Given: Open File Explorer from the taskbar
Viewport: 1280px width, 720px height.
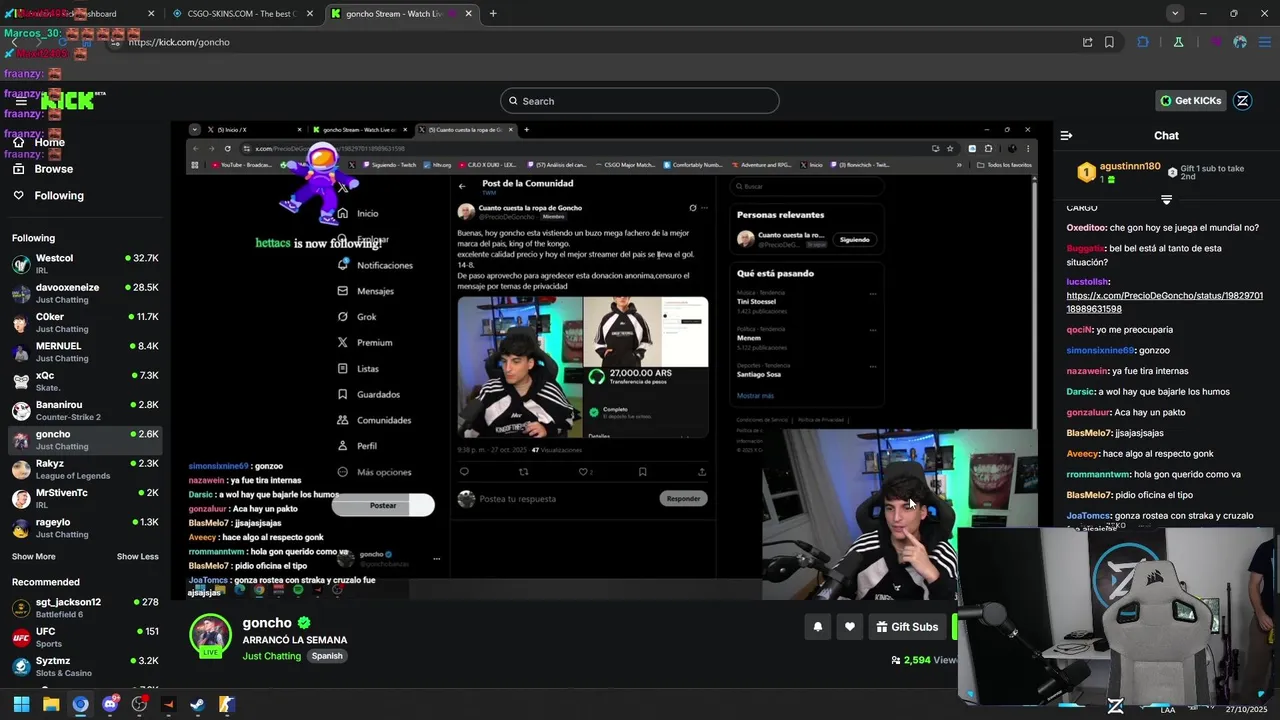Looking at the screenshot, I should pos(51,704).
